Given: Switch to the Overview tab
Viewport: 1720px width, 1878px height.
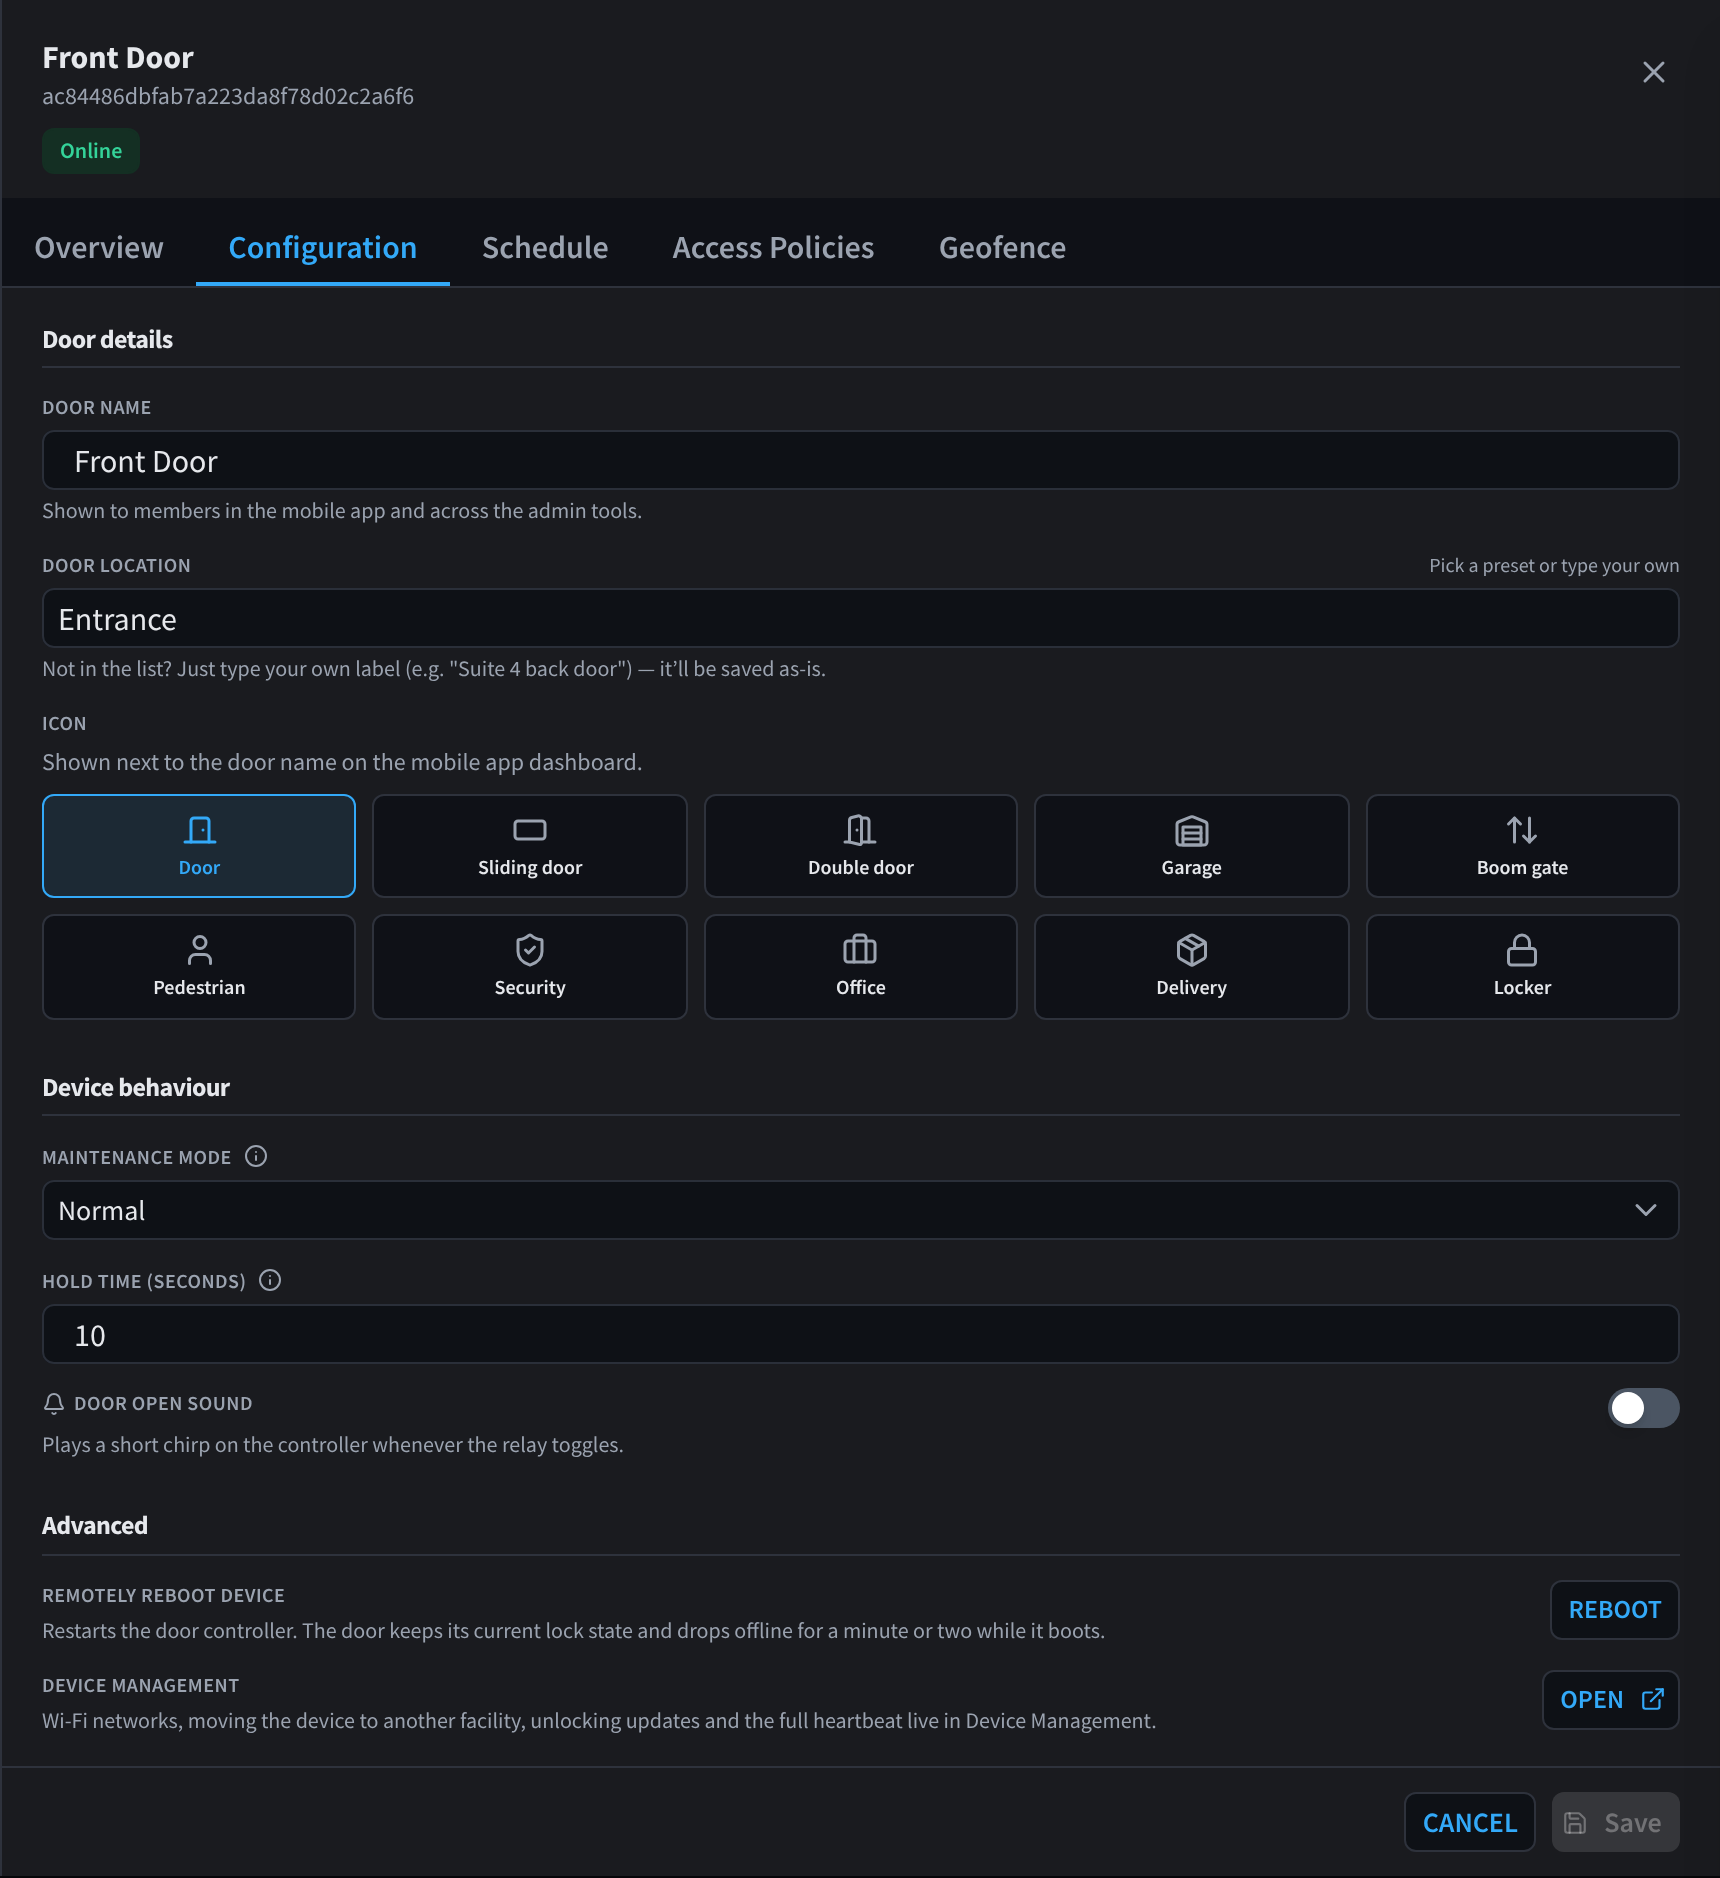Looking at the screenshot, I should (99, 247).
